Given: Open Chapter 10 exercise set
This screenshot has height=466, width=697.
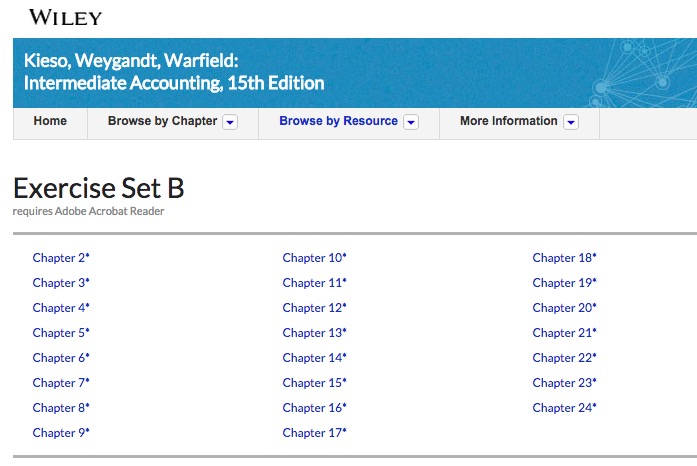Looking at the screenshot, I should pos(314,258).
